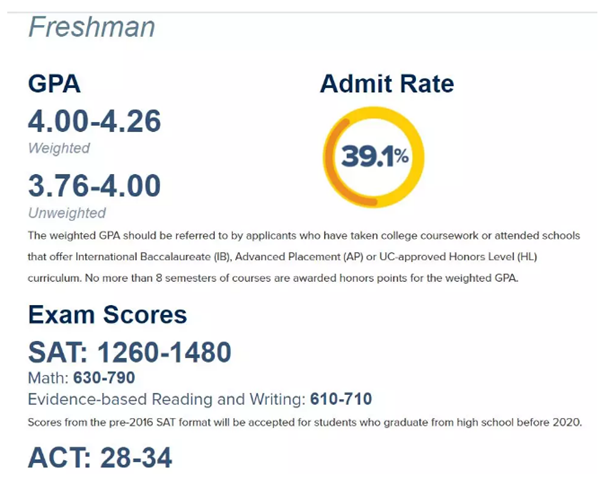Select the SAT: 1260-1480 score range

coord(130,352)
